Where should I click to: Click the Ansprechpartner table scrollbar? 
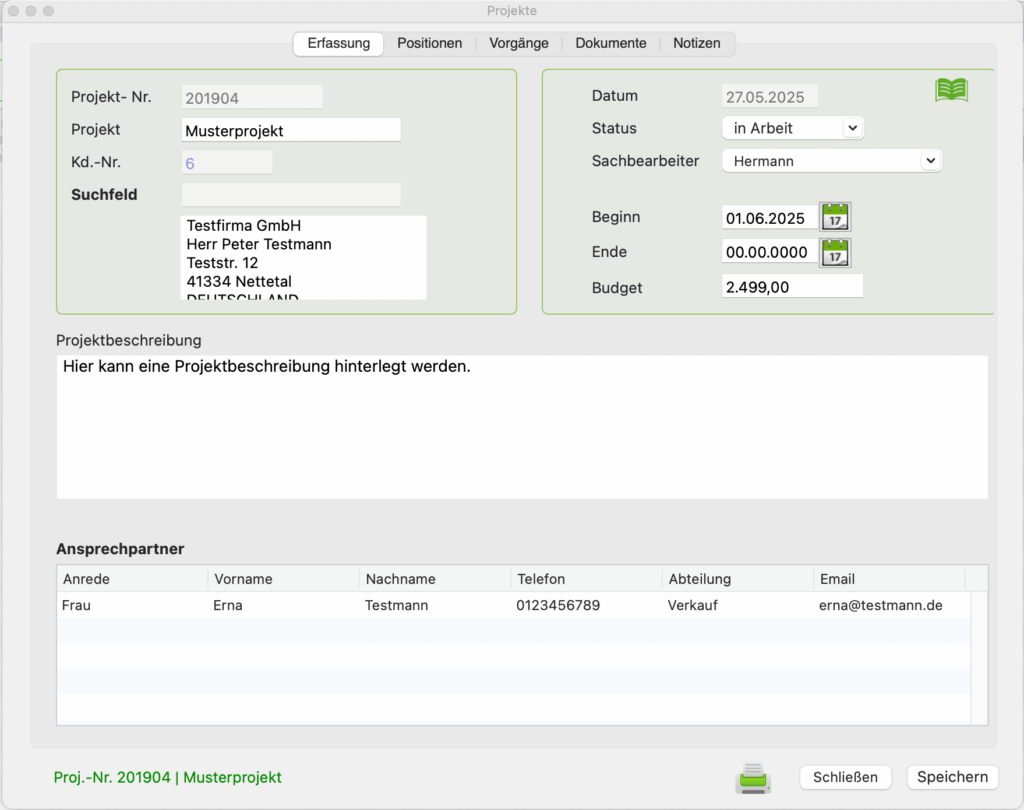pyautogui.click(x=979, y=658)
